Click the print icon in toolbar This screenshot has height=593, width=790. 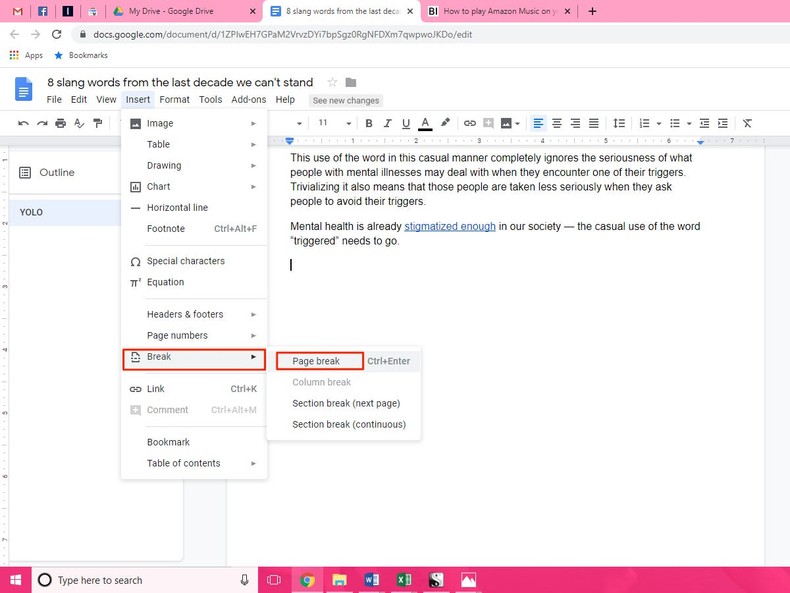(x=61, y=123)
